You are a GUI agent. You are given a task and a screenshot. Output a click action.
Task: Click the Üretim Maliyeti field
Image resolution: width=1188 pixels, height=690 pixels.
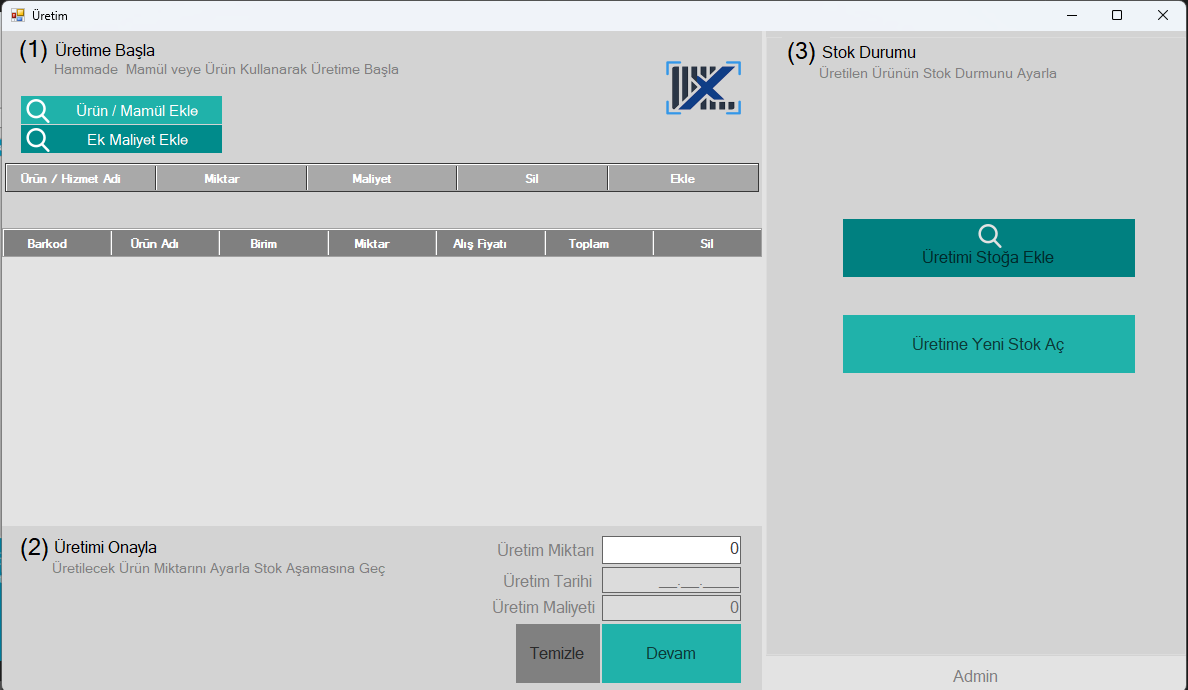tap(671, 608)
